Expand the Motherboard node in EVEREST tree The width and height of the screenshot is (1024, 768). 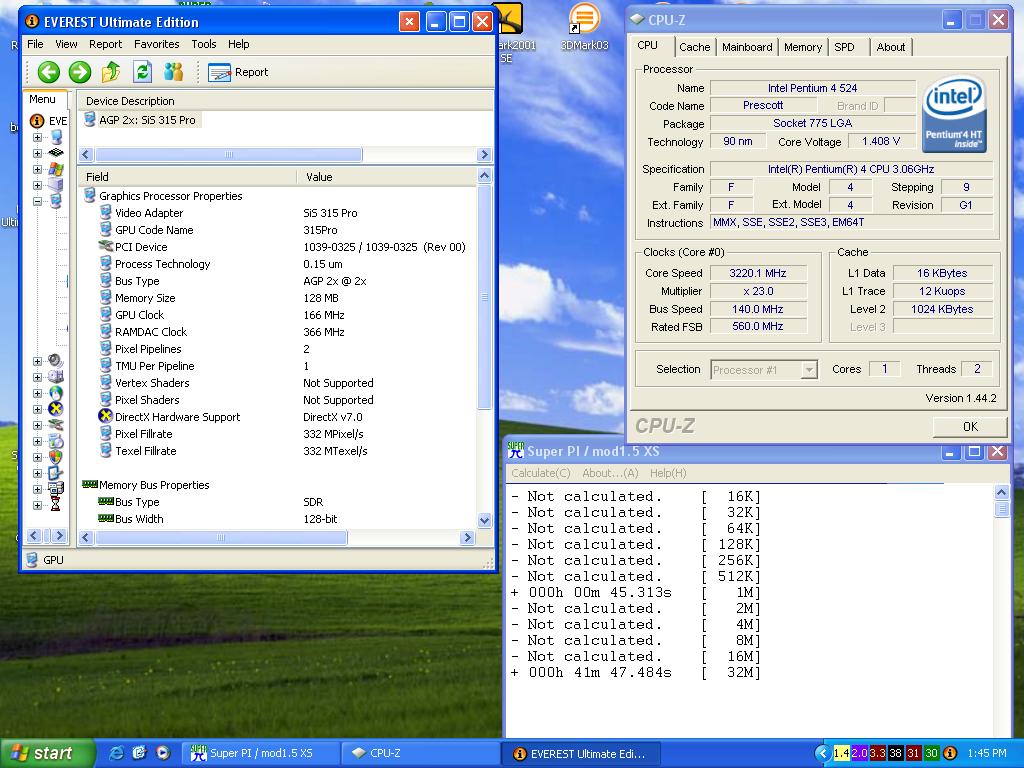coord(37,153)
